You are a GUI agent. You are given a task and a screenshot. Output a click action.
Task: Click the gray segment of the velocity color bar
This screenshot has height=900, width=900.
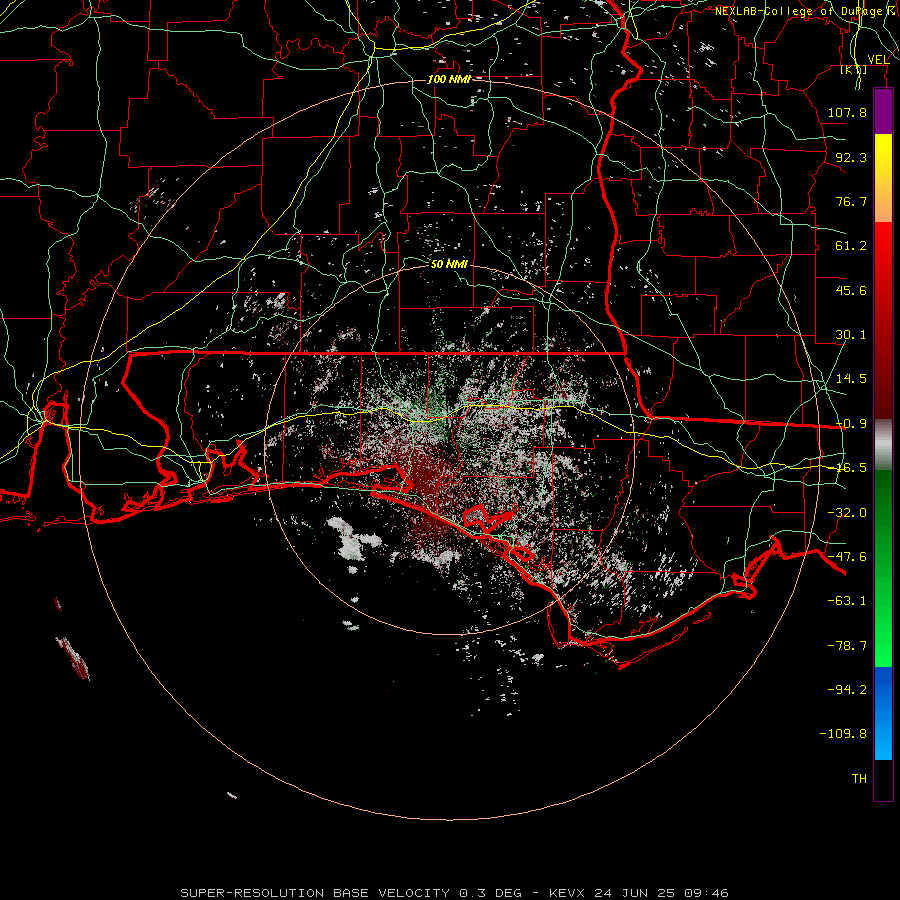(883, 444)
